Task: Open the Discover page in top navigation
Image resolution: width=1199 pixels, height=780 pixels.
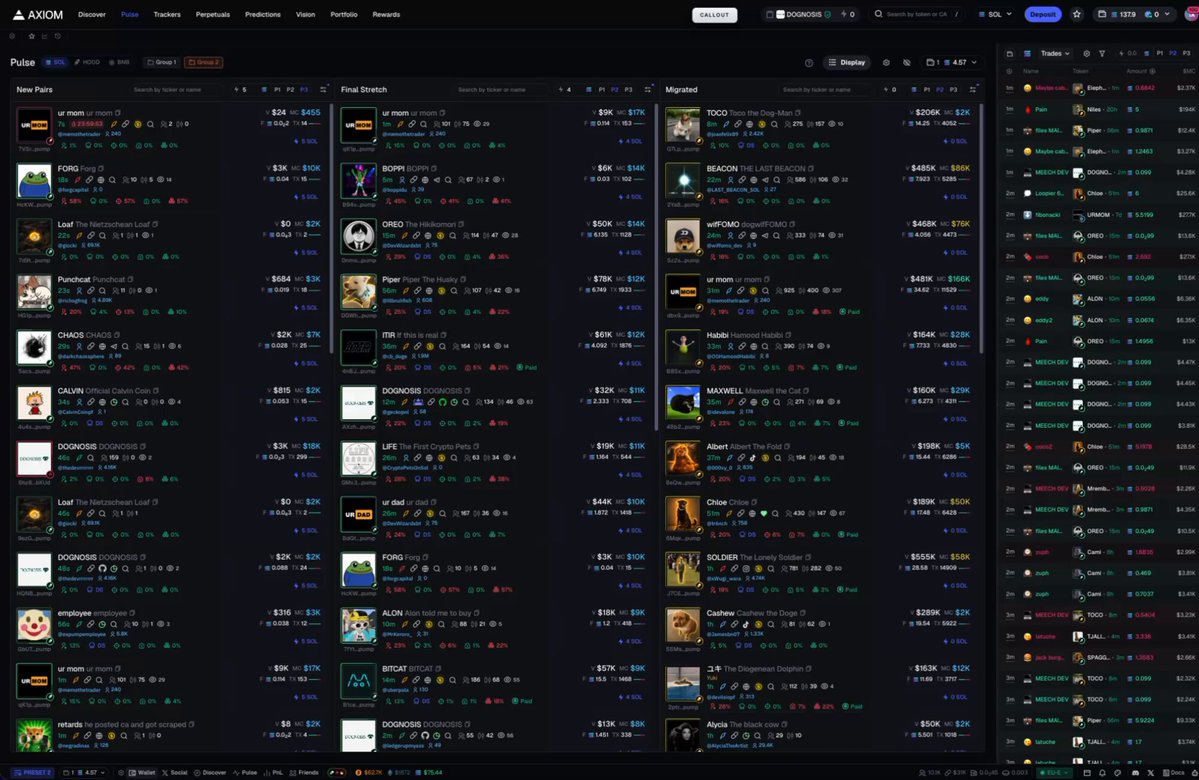Action: click(x=92, y=15)
